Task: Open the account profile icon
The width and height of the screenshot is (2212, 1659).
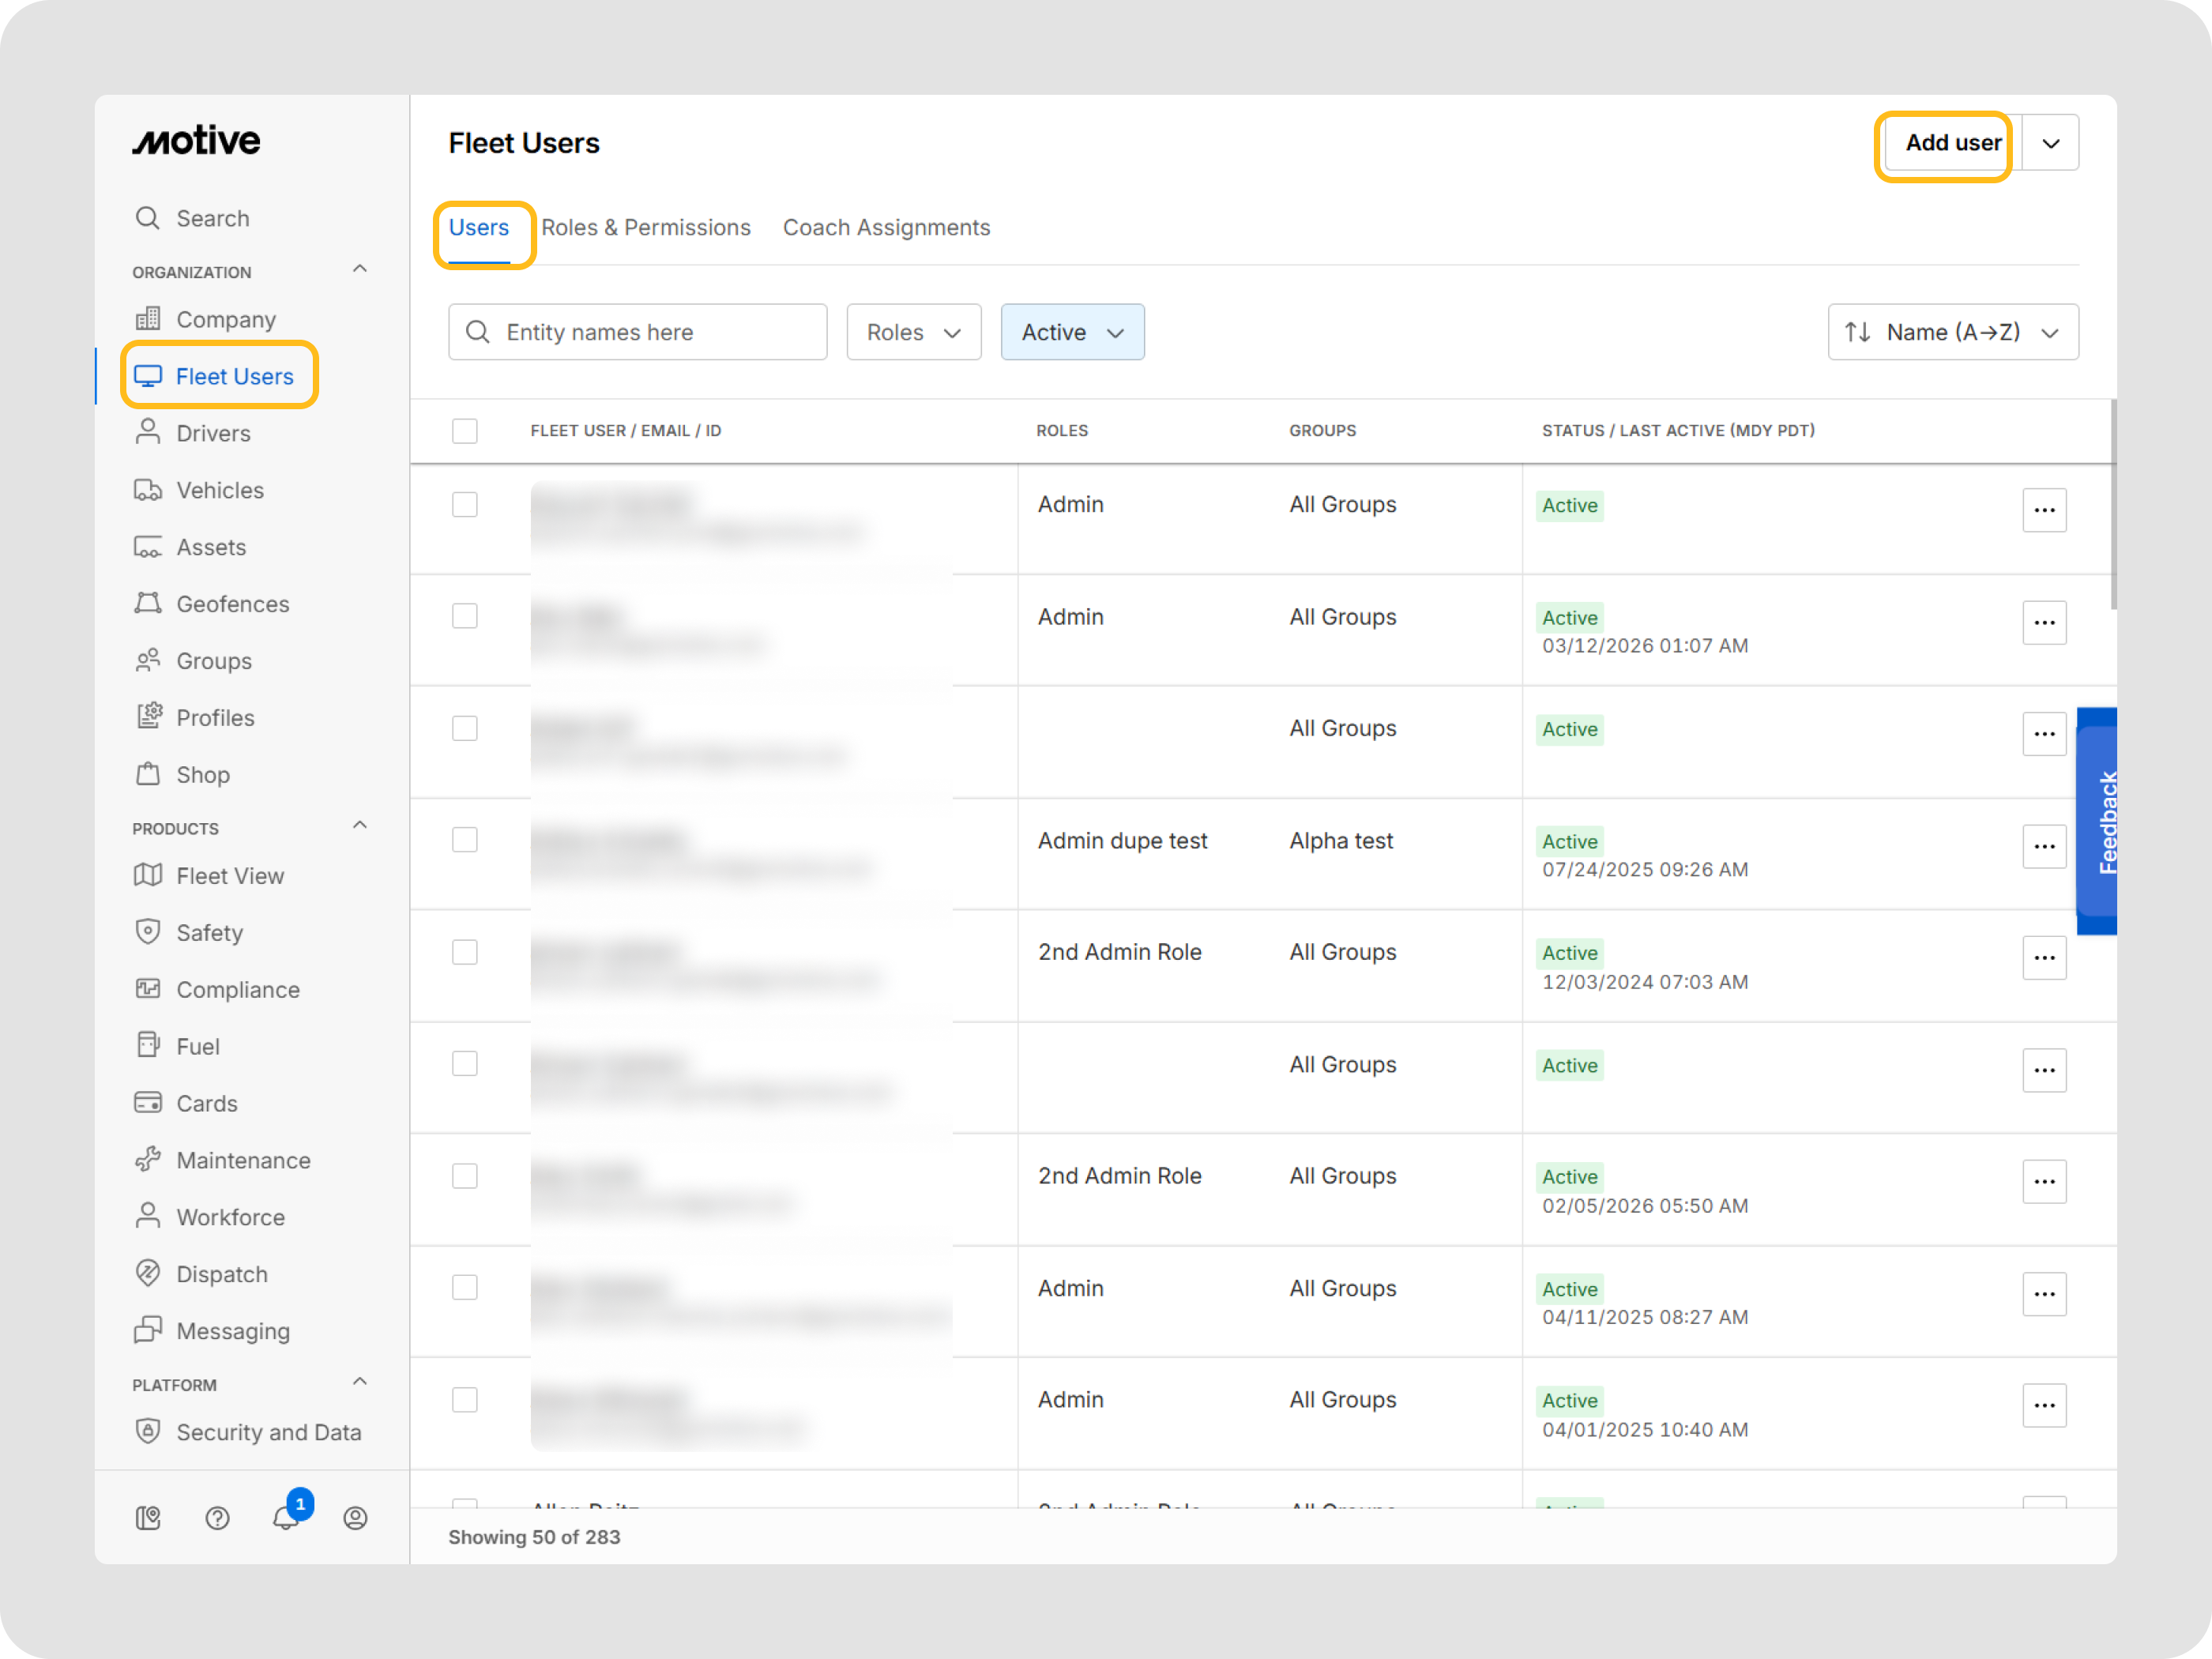Action: 355,1518
